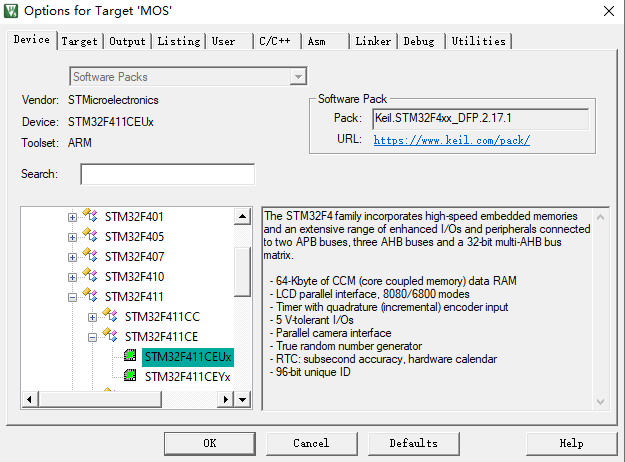Click the STM32F411 family icon
The width and height of the screenshot is (625, 462).
(x=90, y=295)
